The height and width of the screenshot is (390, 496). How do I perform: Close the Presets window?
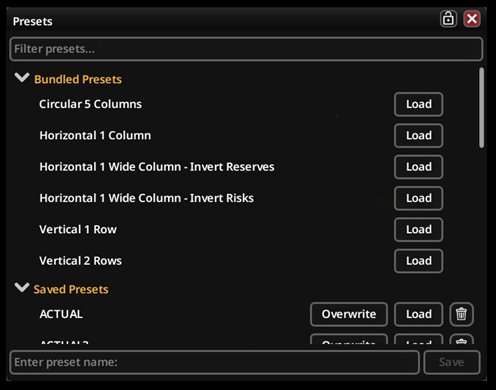(472, 19)
